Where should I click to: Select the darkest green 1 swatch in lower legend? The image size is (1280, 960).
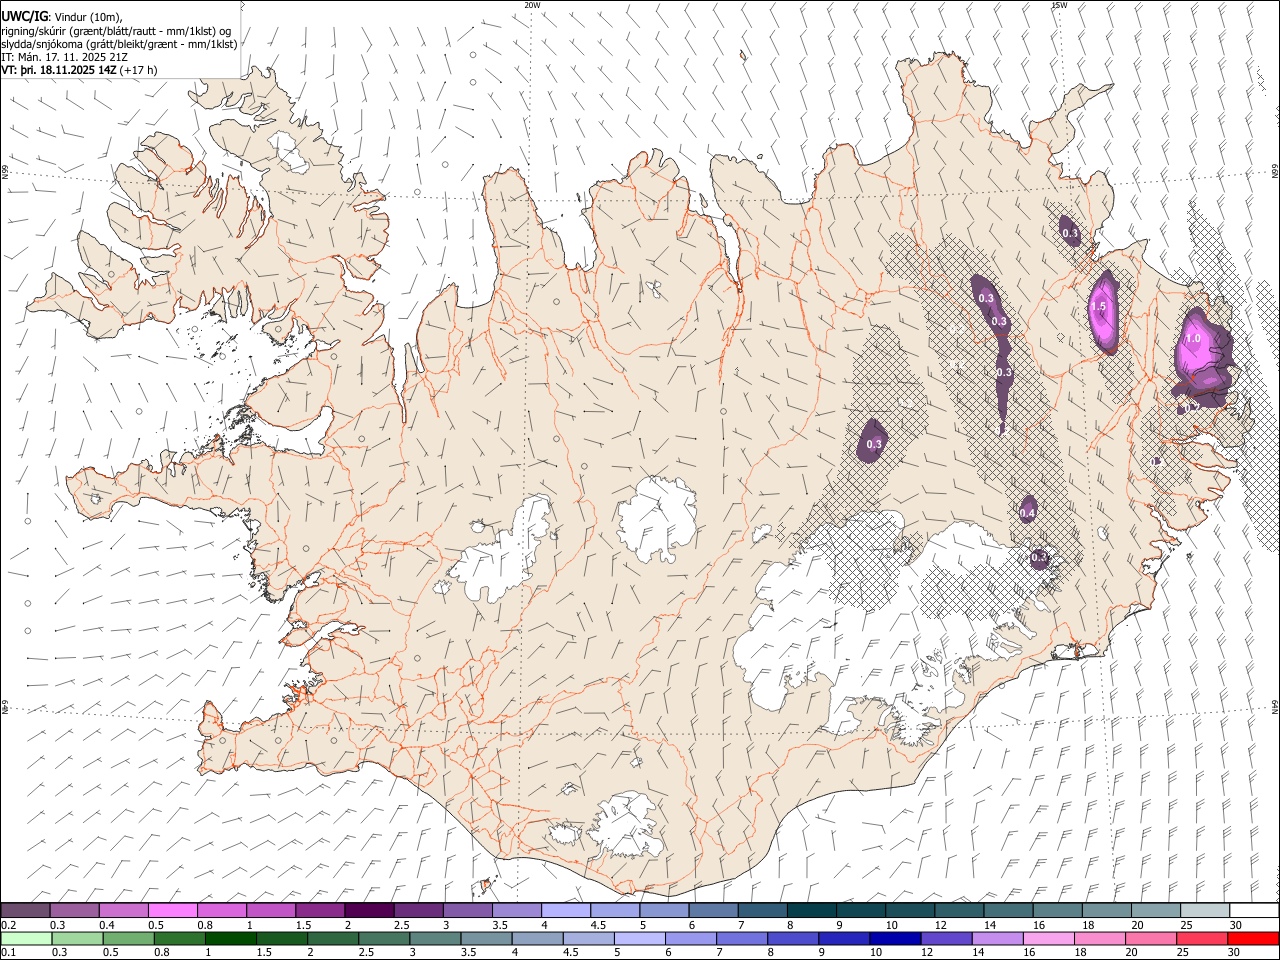(230, 938)
